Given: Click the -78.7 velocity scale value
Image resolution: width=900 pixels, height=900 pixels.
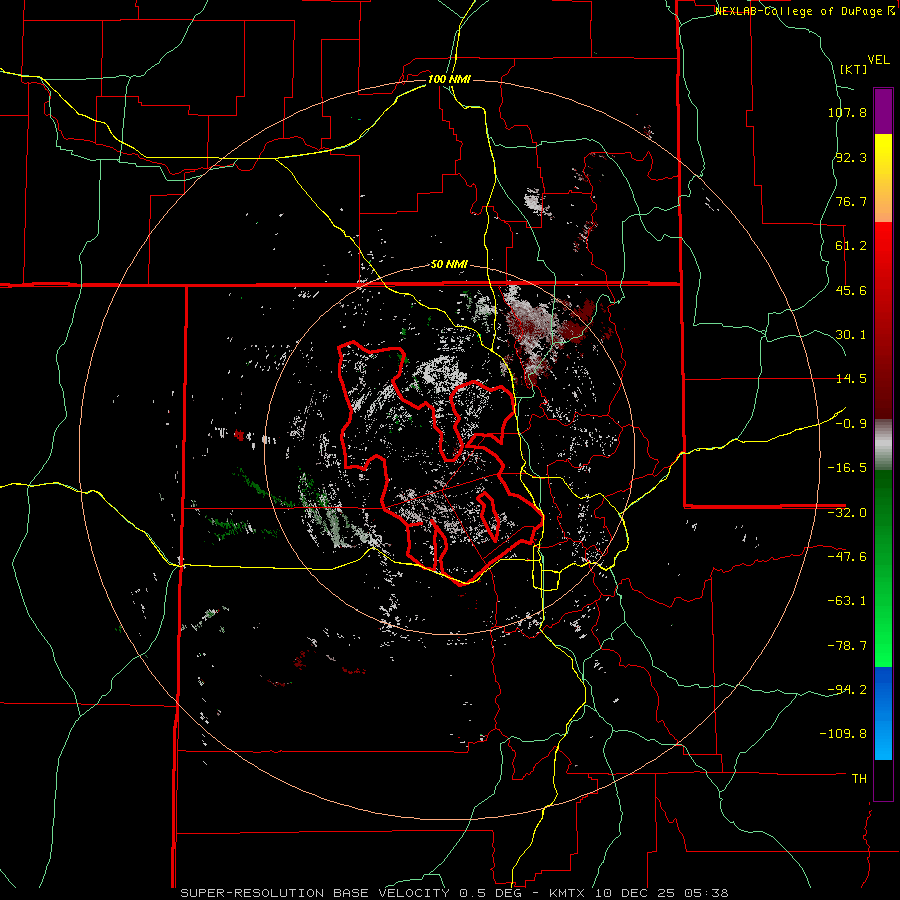Looking at the screenshot, I should coord(847,646).
